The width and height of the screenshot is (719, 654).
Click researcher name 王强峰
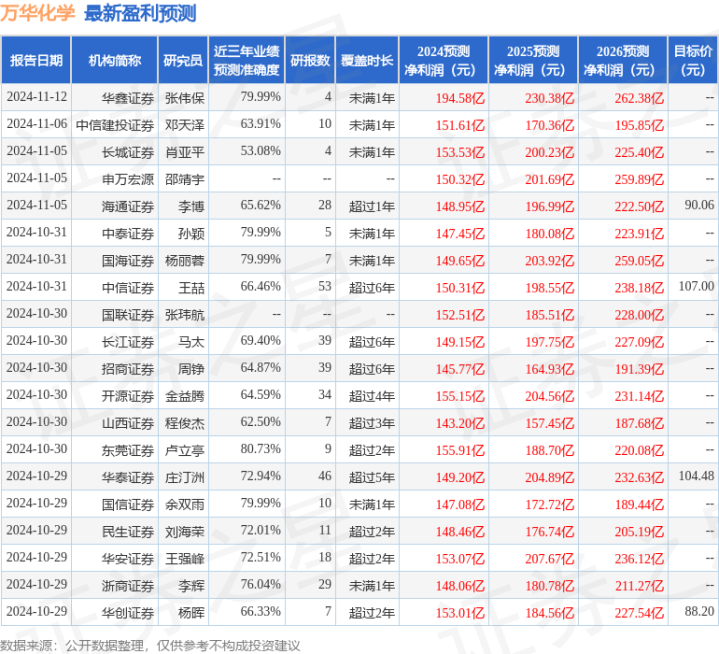(184, 558)
